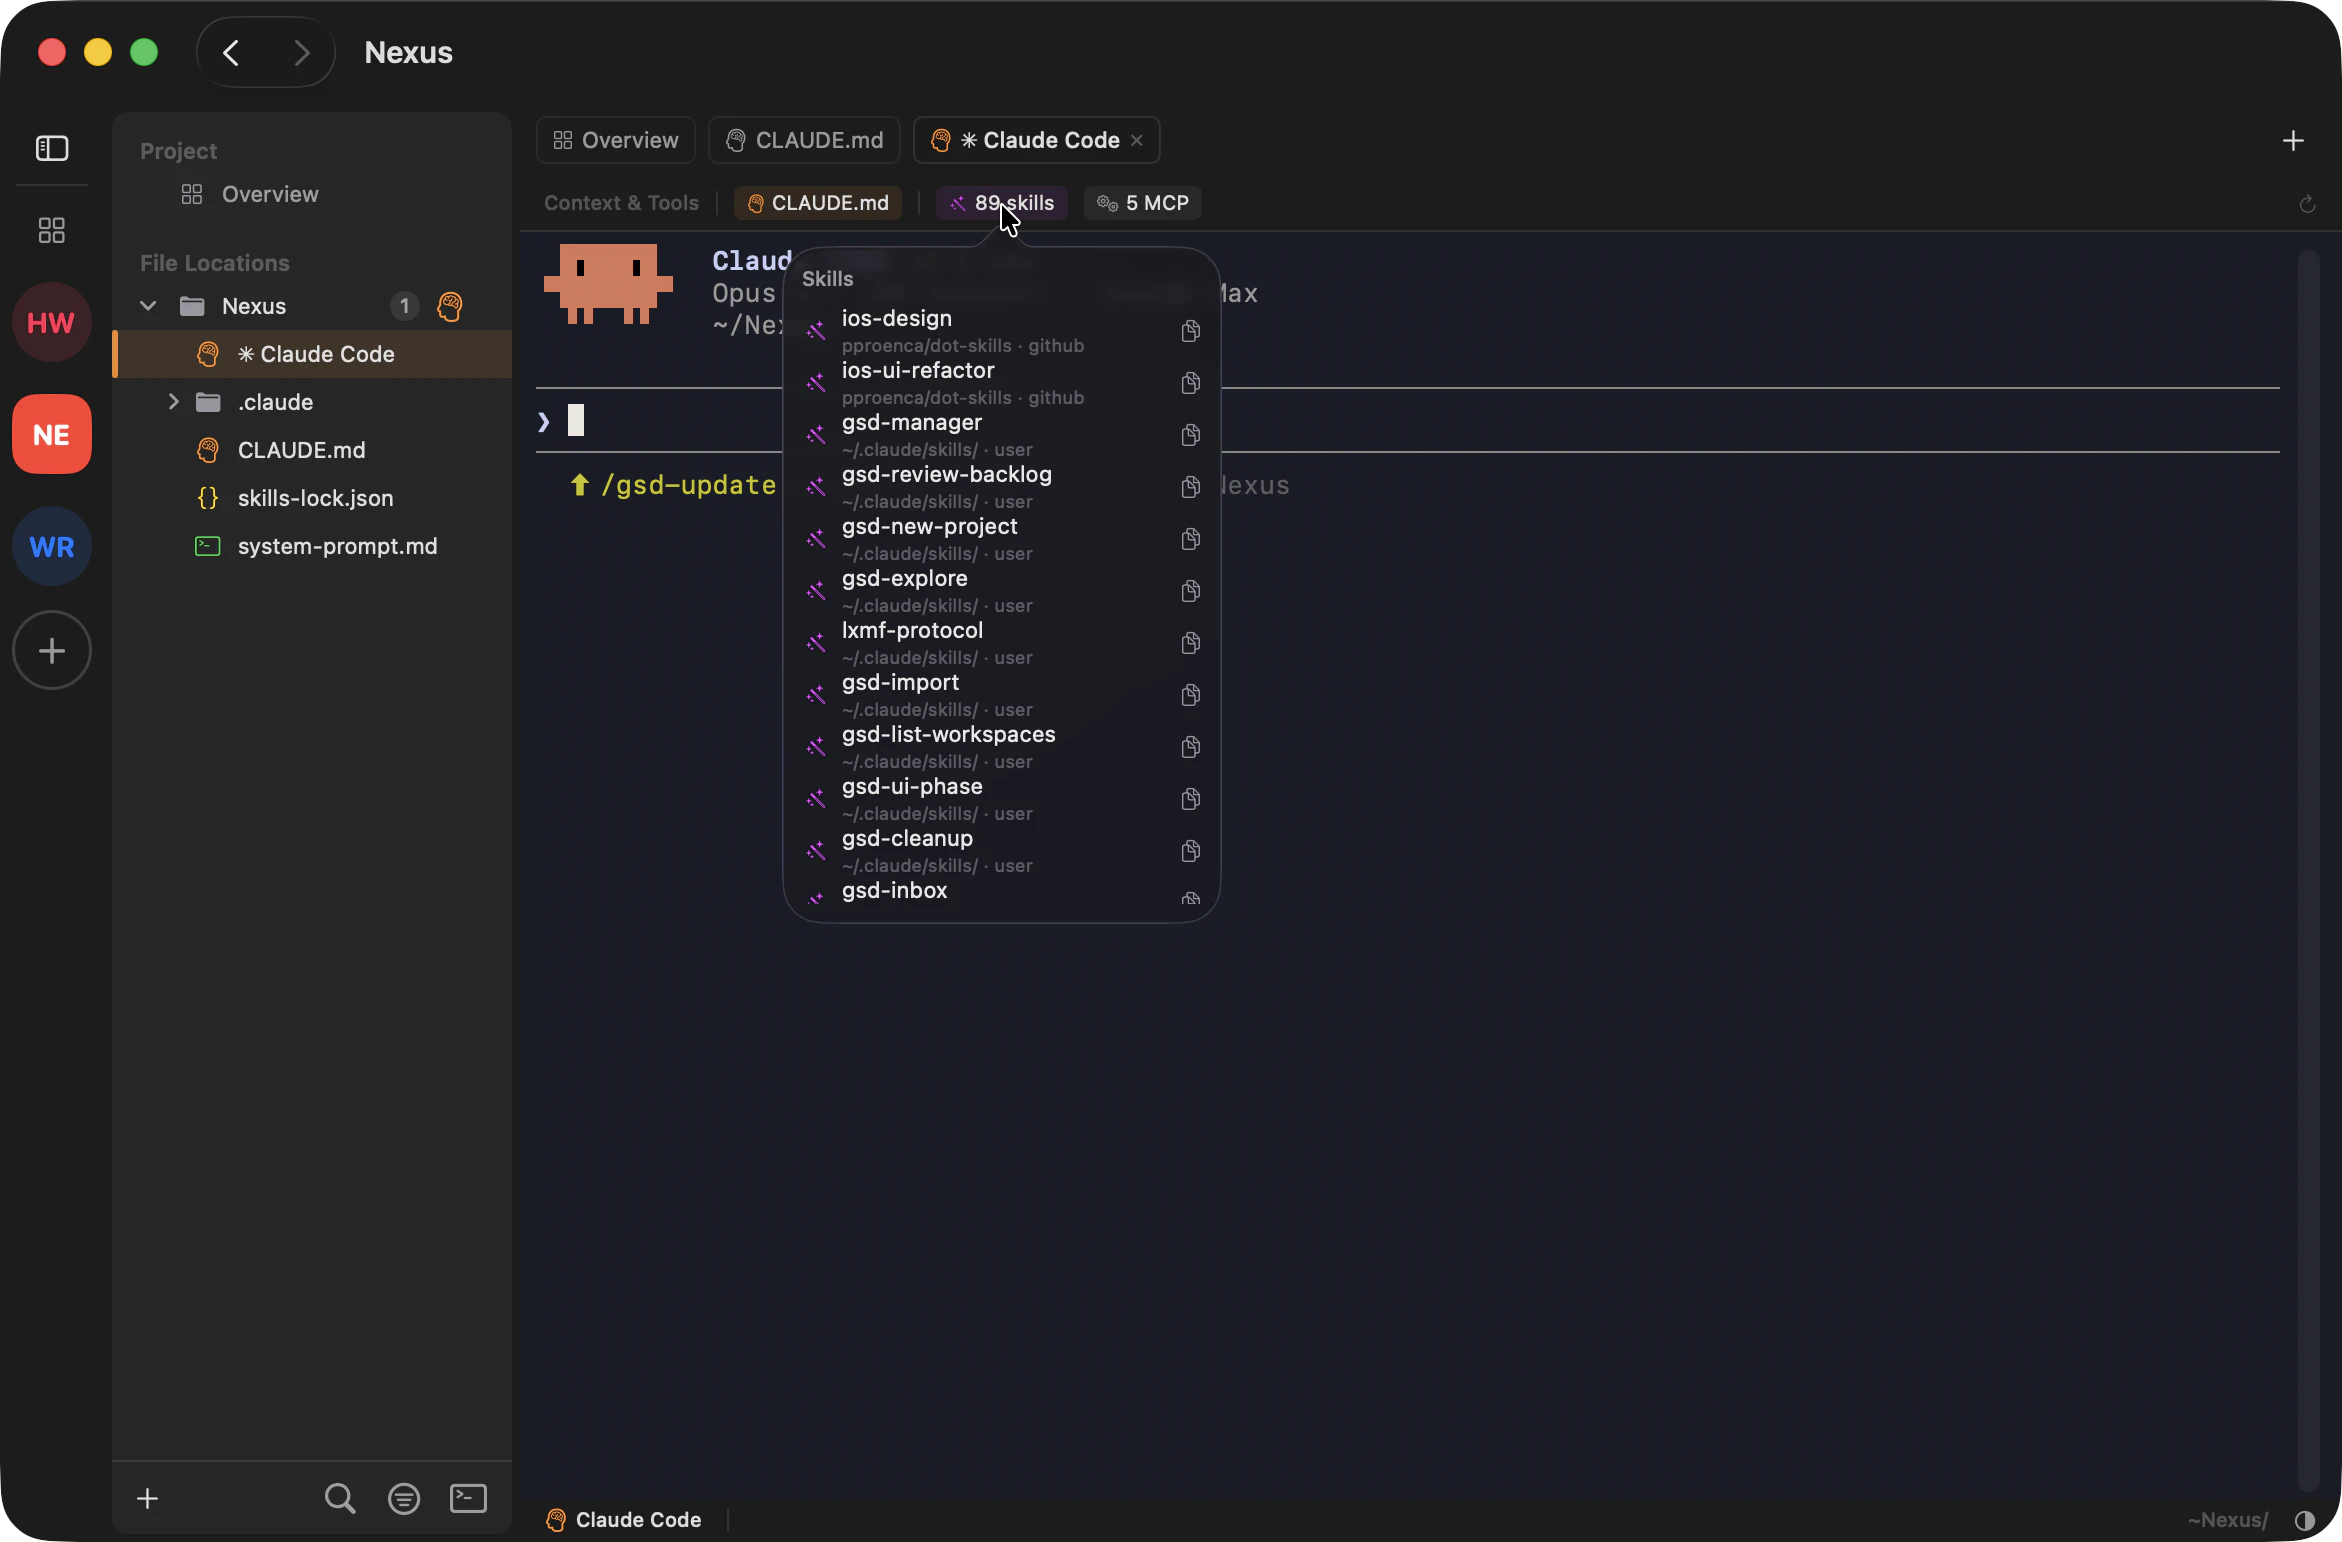The width and height of the screenshot is (2342, 1542).
Task: Collapse the sidebar with the panel toggle icon
Action: 50,148
